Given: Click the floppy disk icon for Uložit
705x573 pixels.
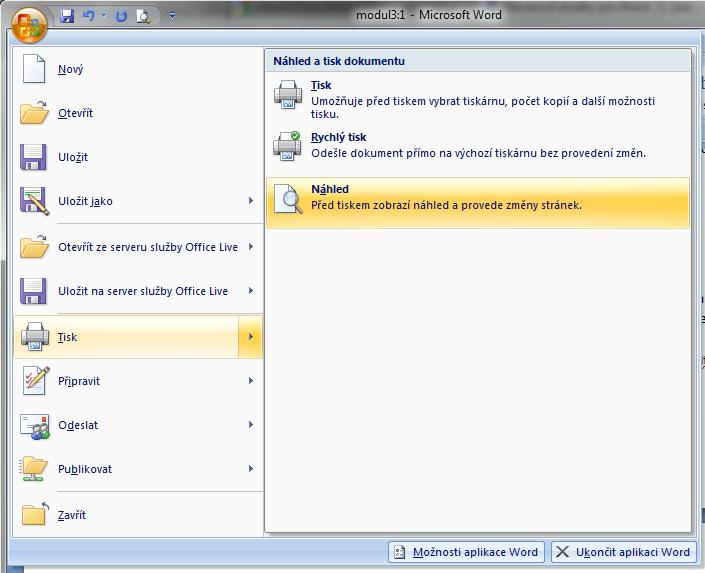Looking at the screenshot, I should coord(33,157).
